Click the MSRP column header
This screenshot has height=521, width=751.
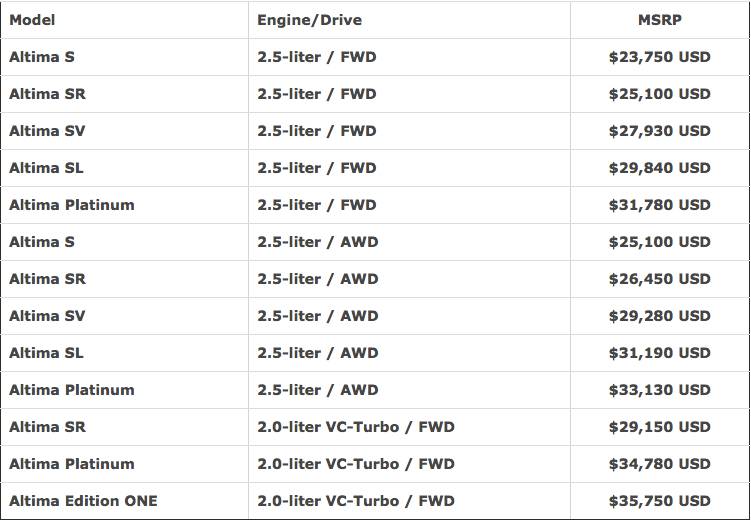[659, 20]
